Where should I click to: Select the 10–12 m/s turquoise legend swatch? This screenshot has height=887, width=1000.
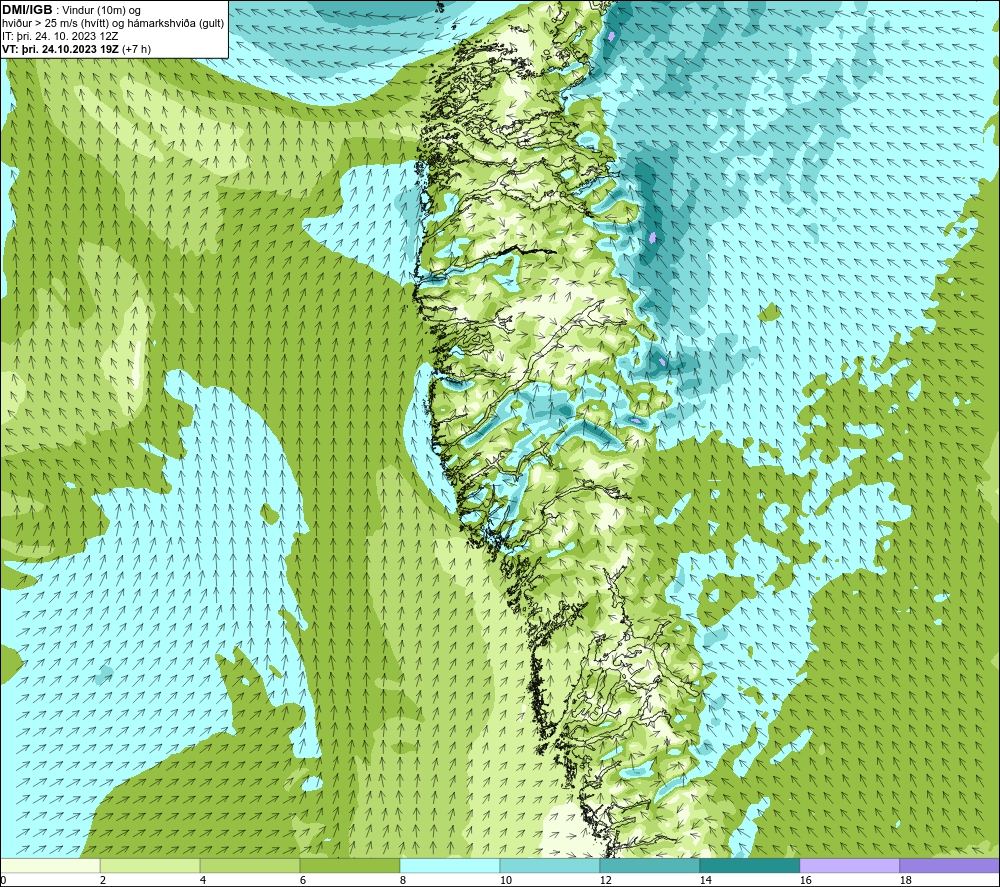(x=550, y=865)
